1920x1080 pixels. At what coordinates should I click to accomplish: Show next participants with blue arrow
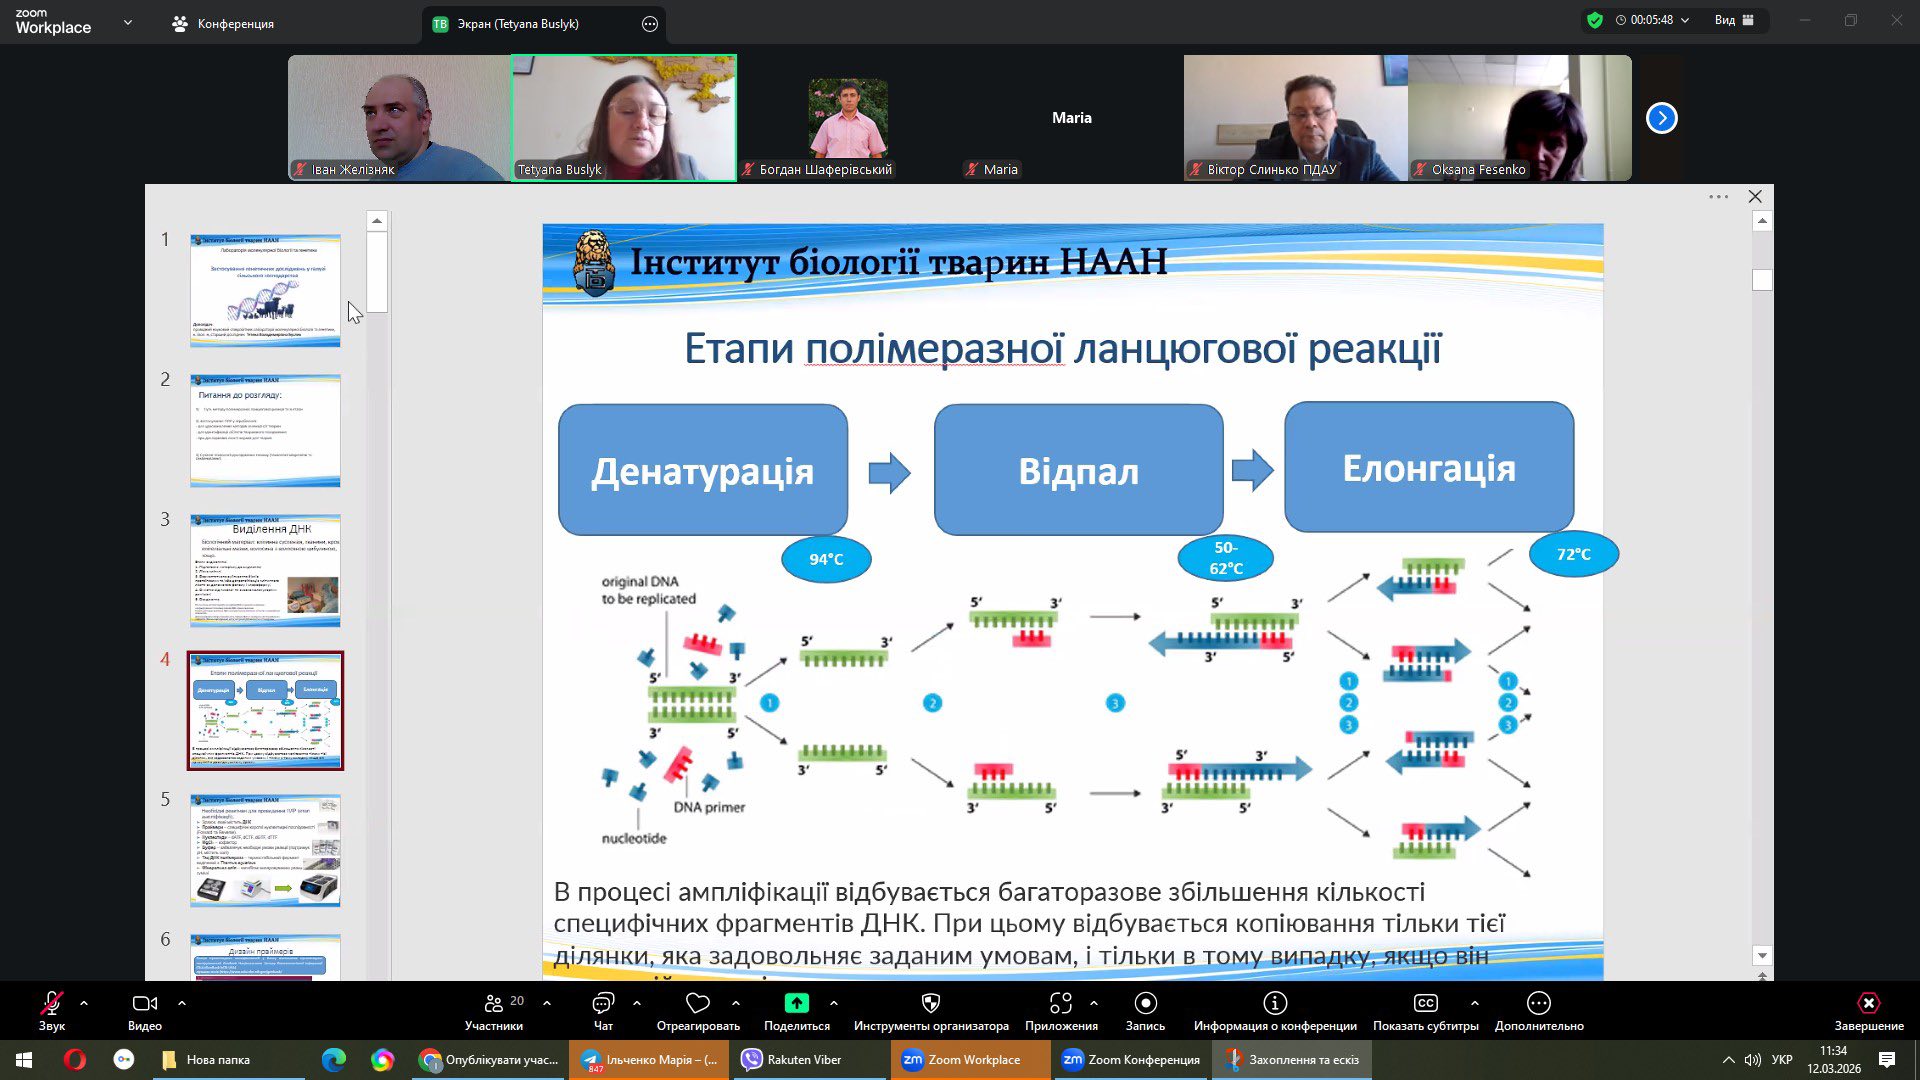click(x=1661, y=118)
